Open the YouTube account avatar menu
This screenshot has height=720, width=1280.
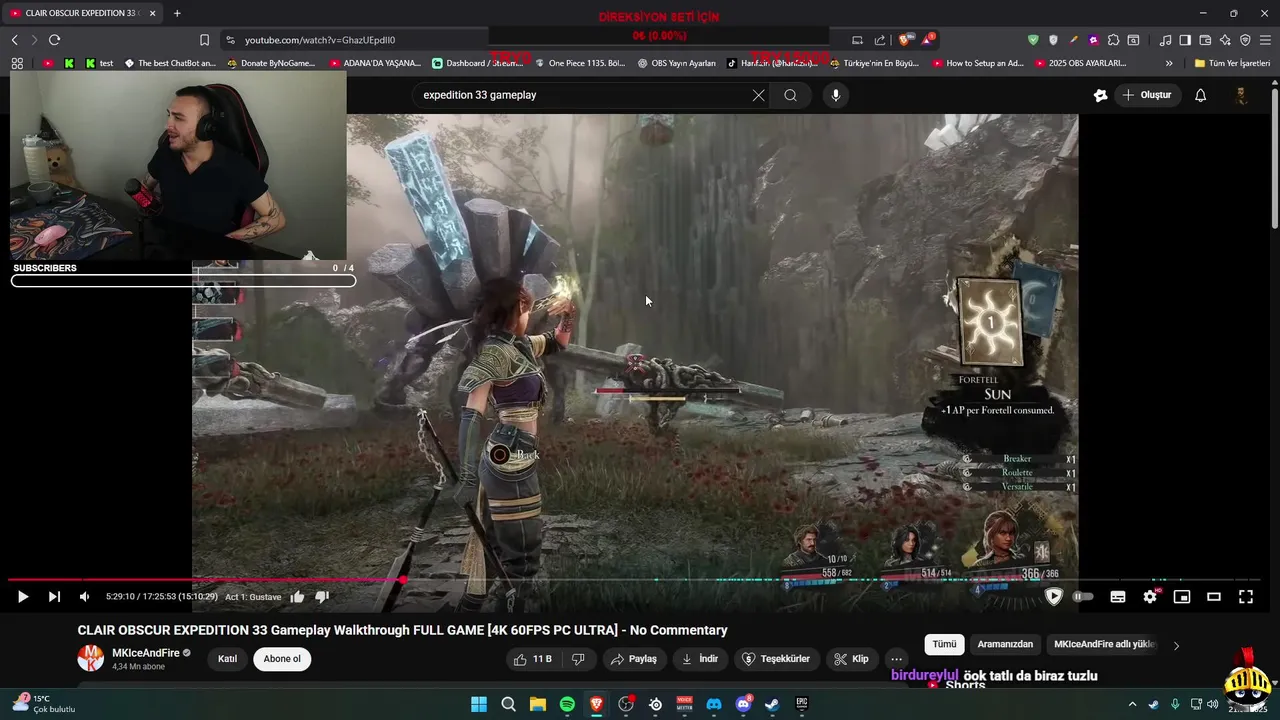[1241, 95]
